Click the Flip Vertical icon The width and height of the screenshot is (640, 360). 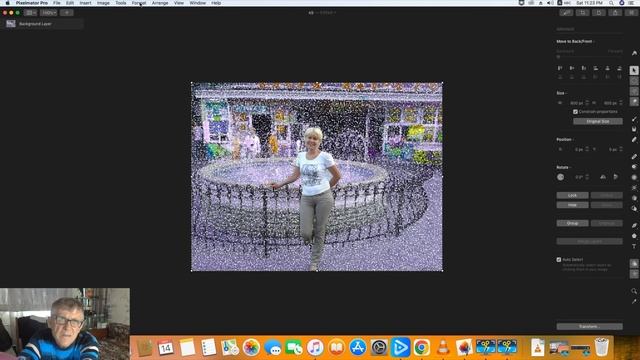coord(616,177)
